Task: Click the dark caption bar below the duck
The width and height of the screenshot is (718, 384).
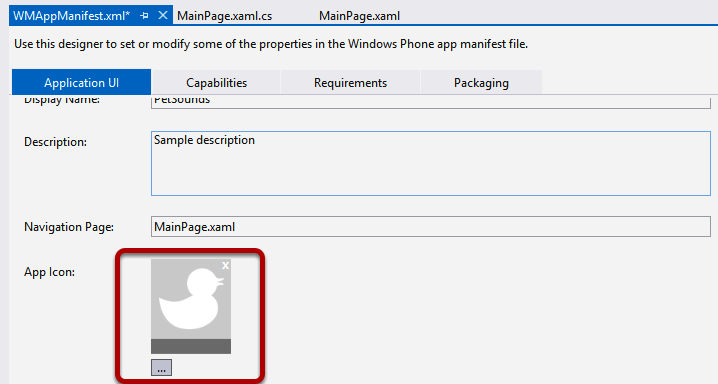Action: (191, 346)
